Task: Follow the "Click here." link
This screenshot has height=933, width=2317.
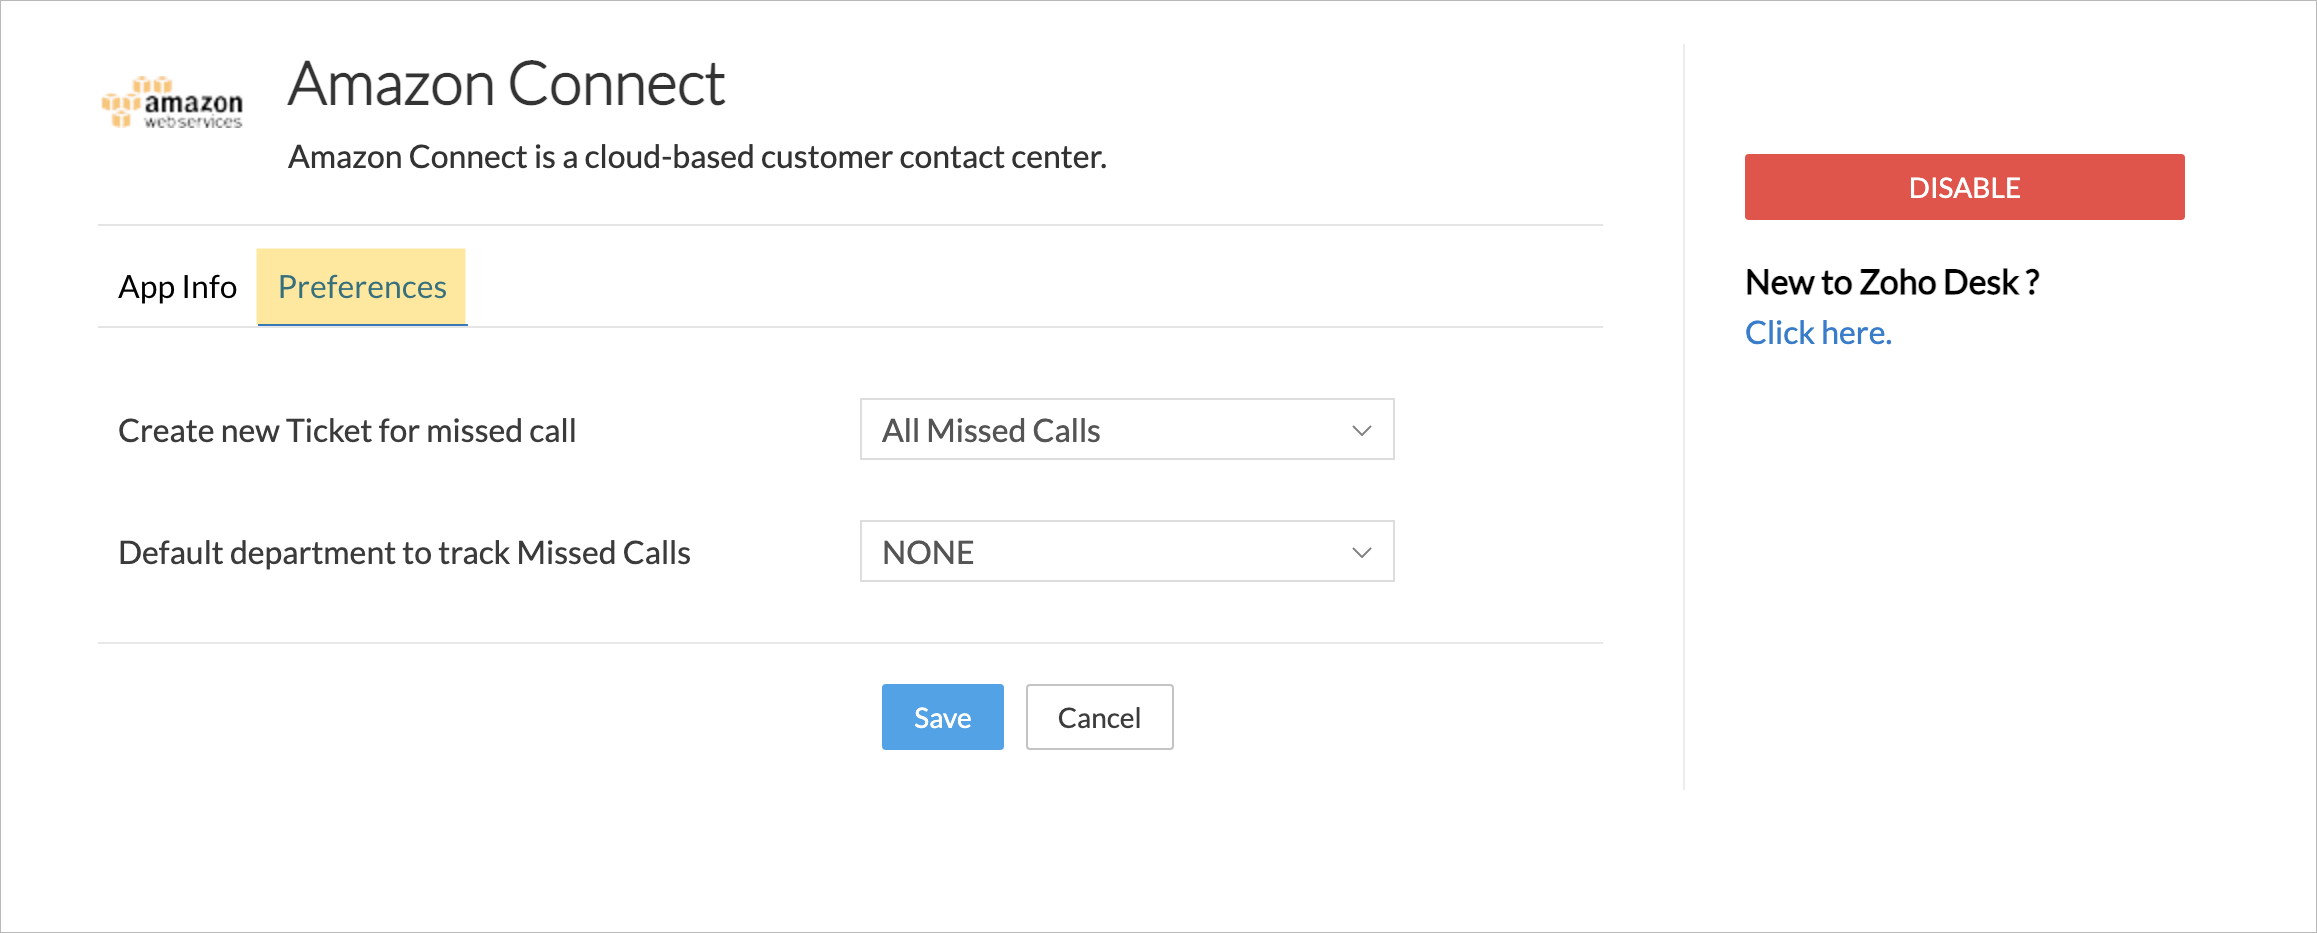Action: tap(1818, 333)
